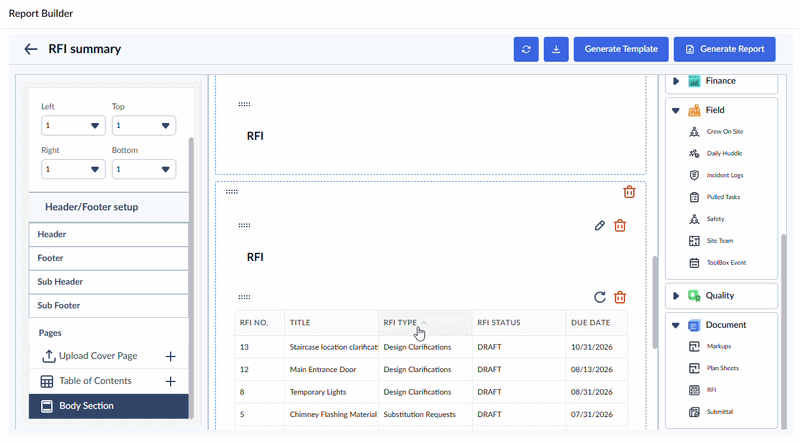Expand the Finance category
The height and width of the screenshot is (442, 800).
pos(676,81)
